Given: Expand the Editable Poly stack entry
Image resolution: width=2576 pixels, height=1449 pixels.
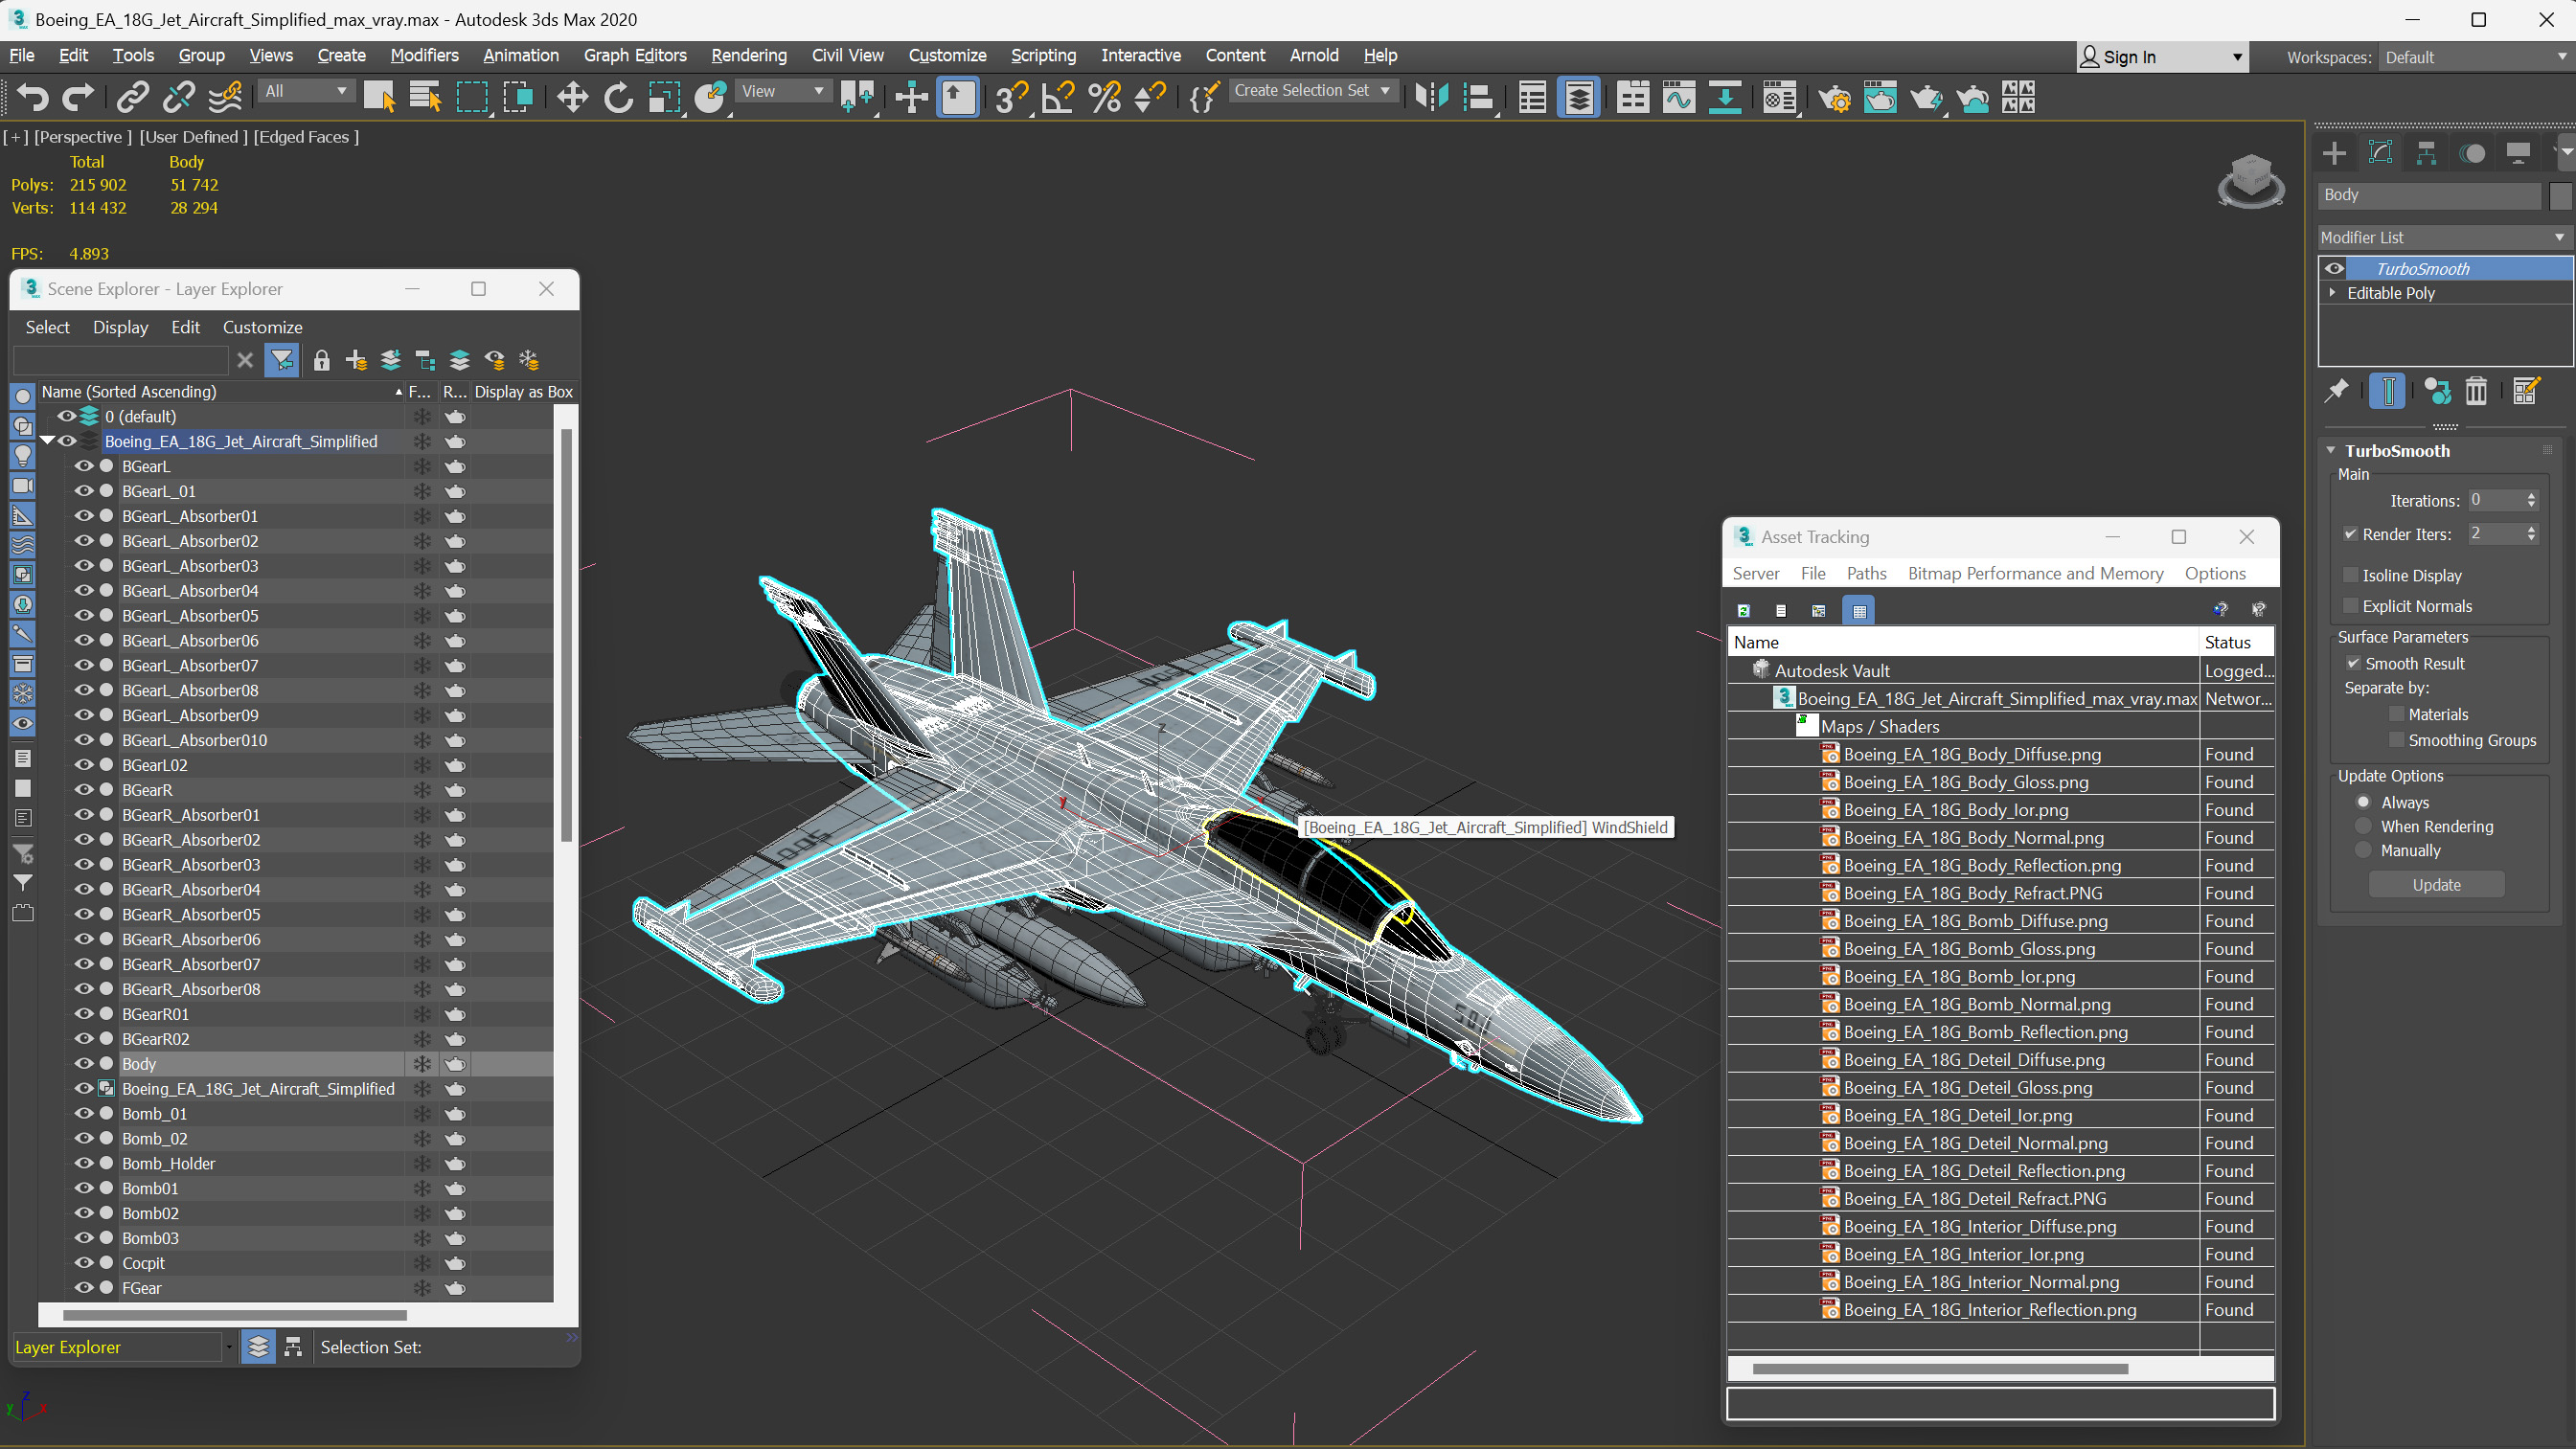Looking at the screenshot, I should click(x=2332, y=293).
